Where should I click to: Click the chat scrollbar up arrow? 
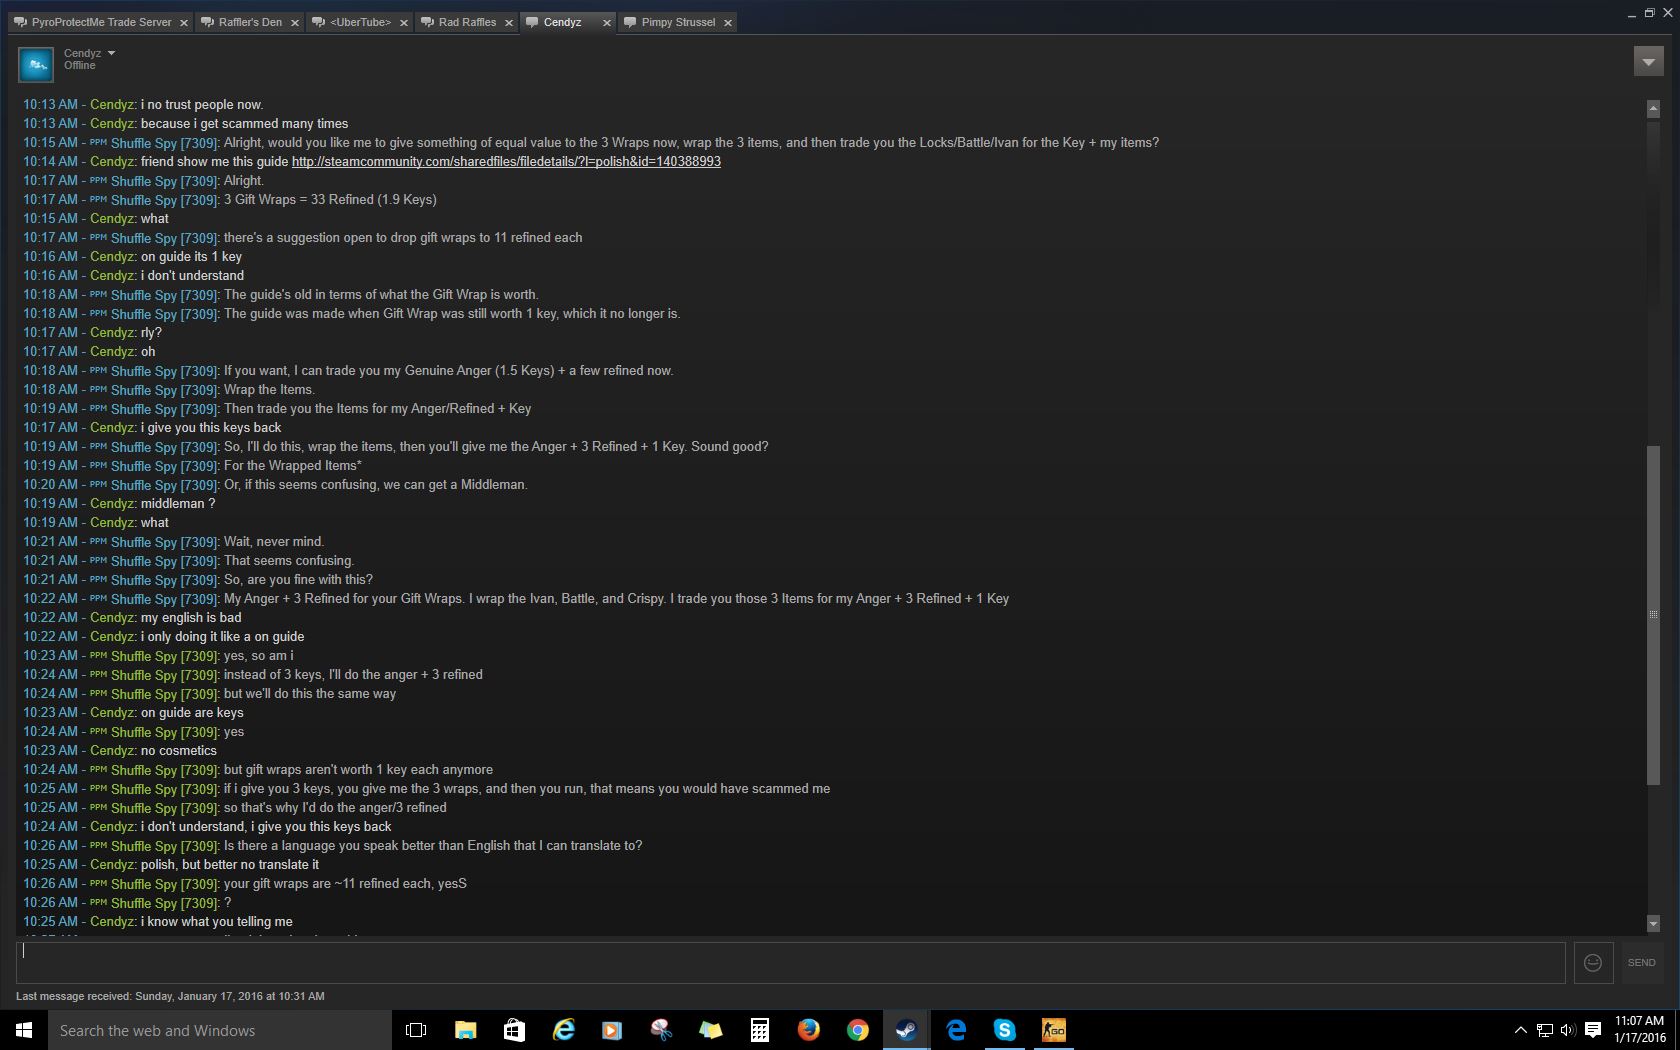pos(1653,108)
